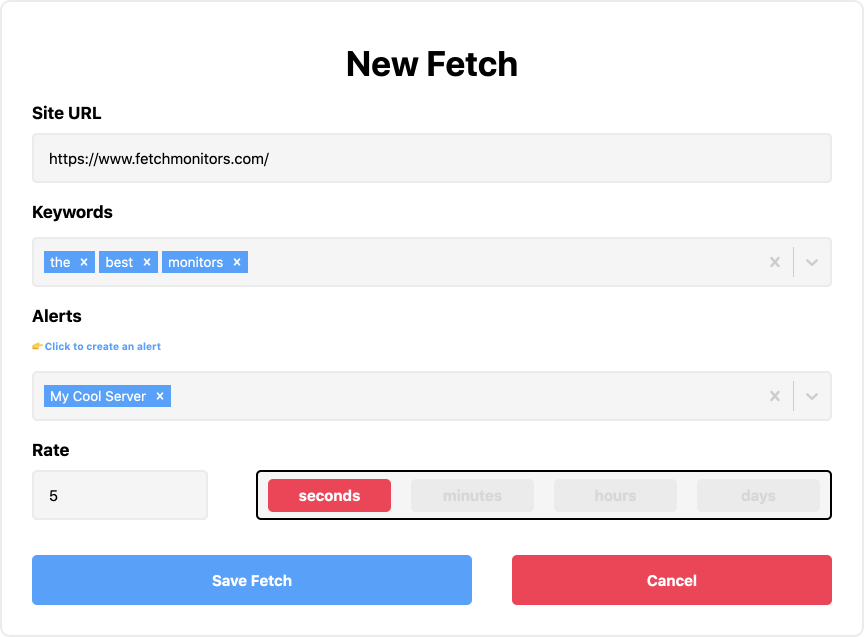Focus the Rate number input
The width and height of the screenshot is (864, 637).
tap(119, 495)
